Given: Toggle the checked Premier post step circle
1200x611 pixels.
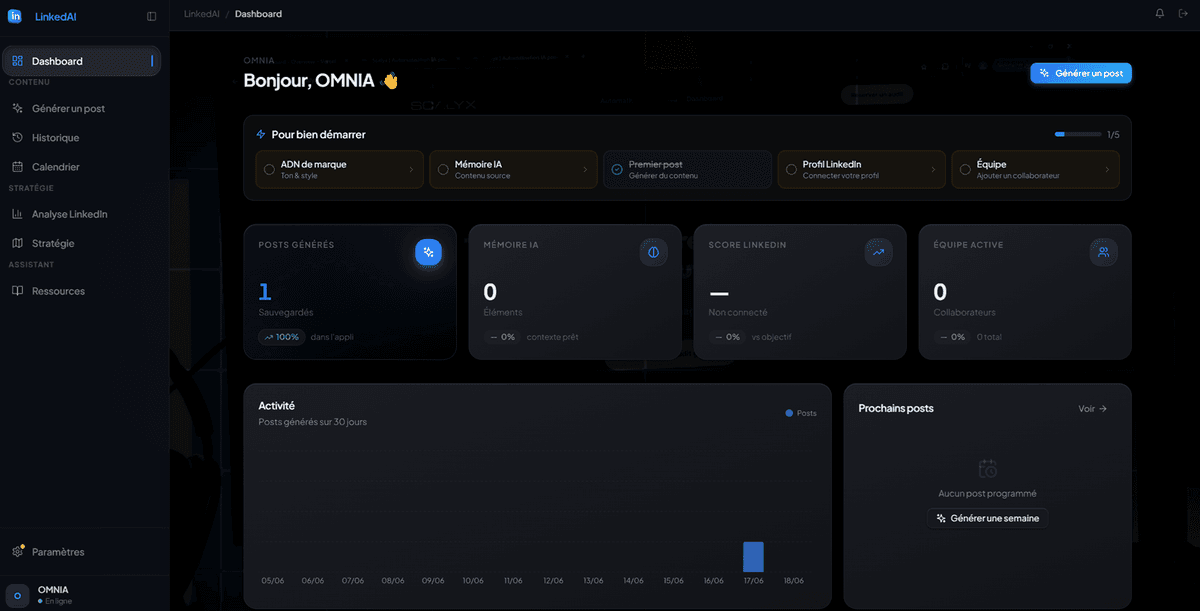Looking at the screenshot, I should [617, 169].
